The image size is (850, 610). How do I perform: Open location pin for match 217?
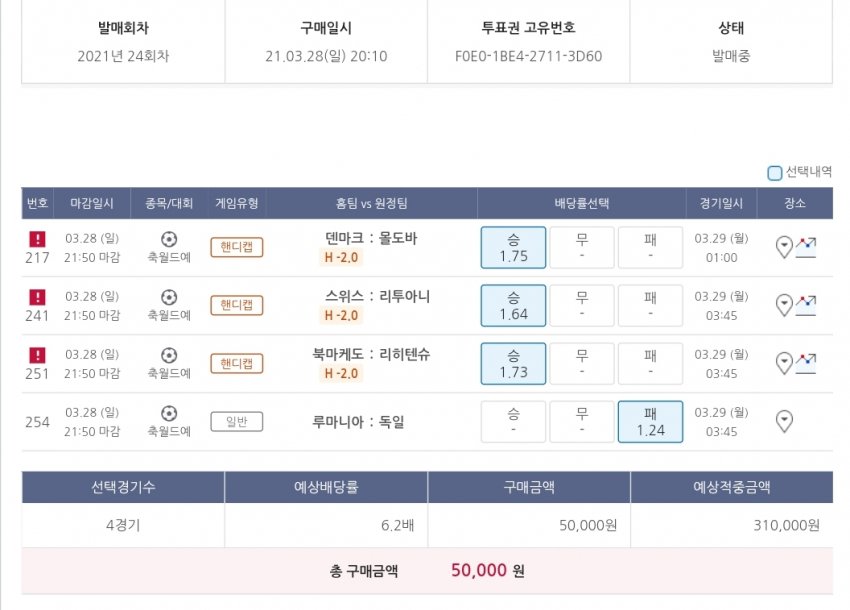pyautogui.click(x=784, y=246)
